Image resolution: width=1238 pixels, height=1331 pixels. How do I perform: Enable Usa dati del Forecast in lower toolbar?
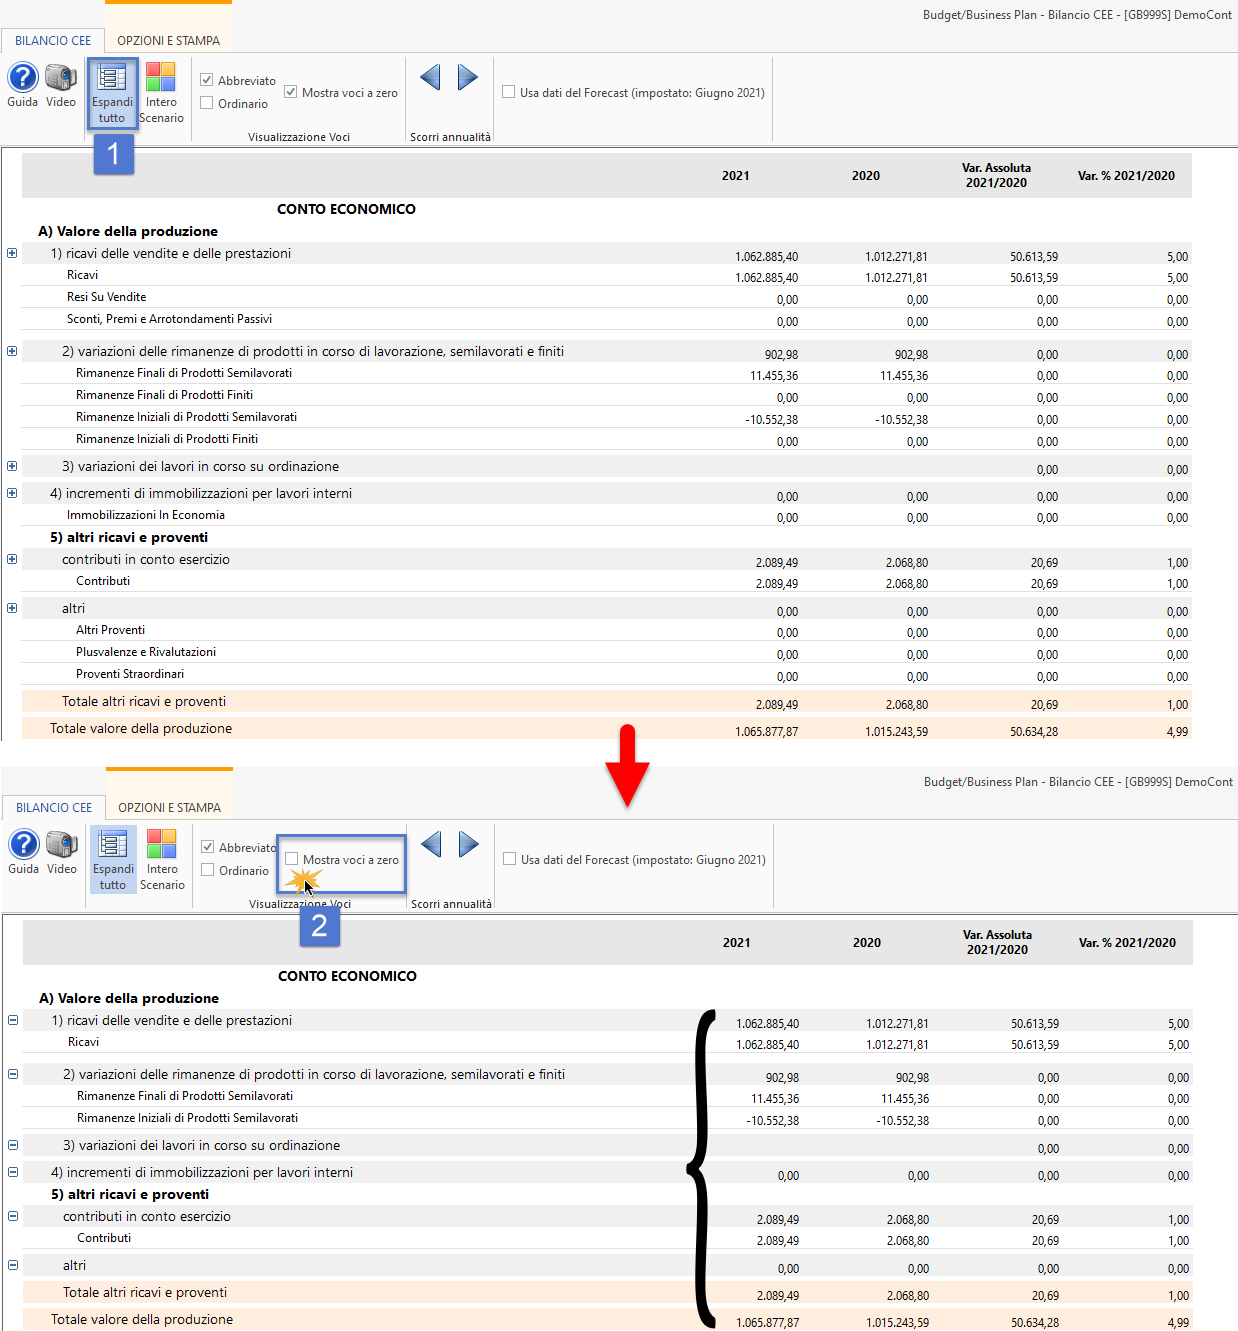click(x=510, y=859)
